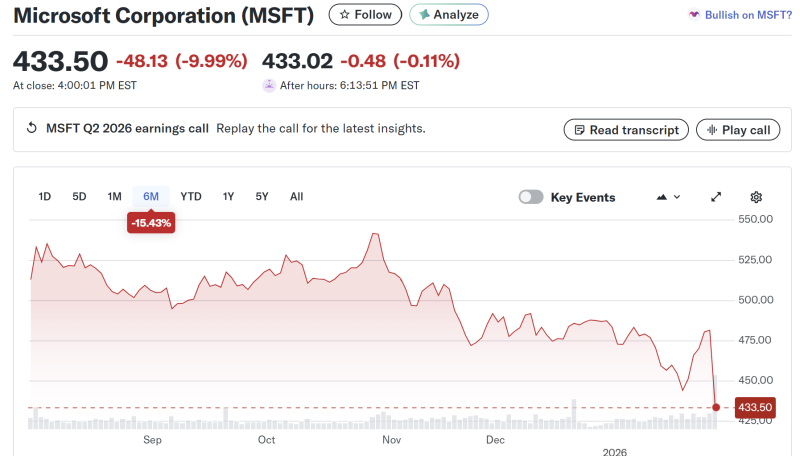Play the earnings call audio
The image size is (800, 456).
tap(738, 130)
